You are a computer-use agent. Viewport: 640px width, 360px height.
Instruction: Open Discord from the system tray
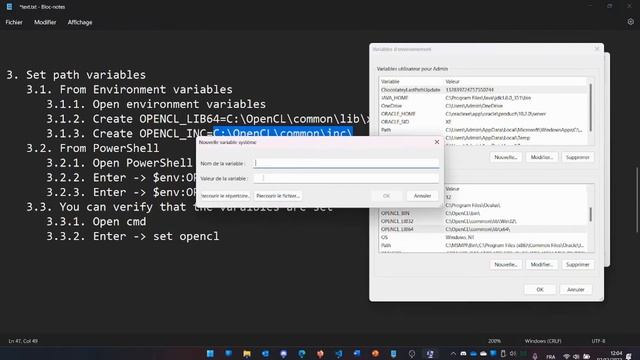tap(463, 354)
